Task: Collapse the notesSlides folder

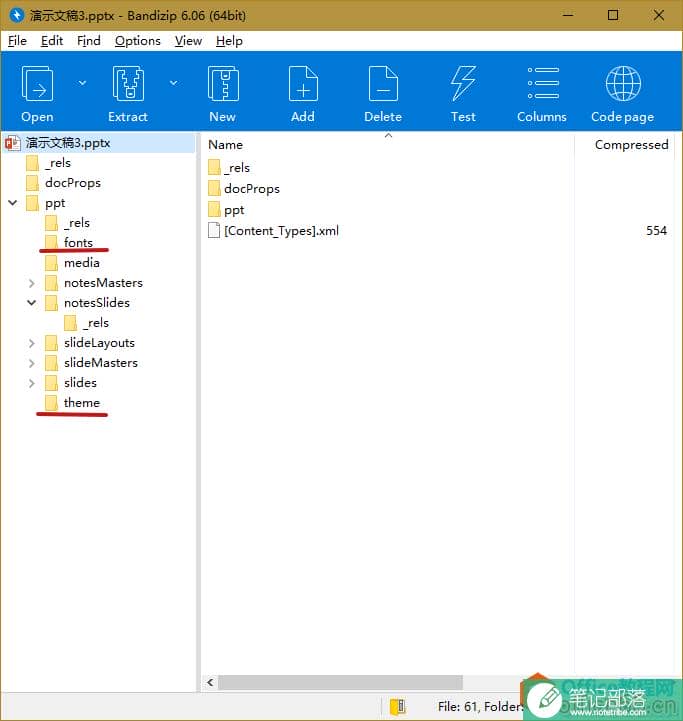Action: pyautogui.click(x=31, y=303)
